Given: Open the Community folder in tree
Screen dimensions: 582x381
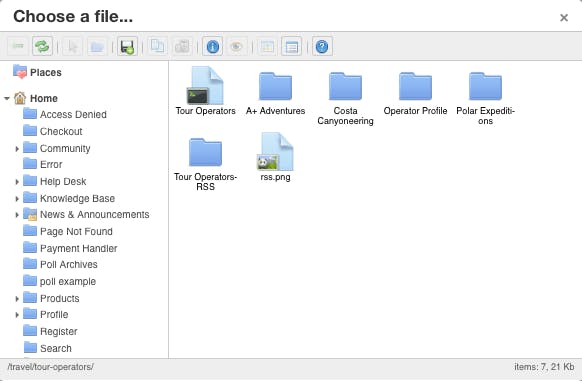Looking at the screenshot, I should click(56, 148).
